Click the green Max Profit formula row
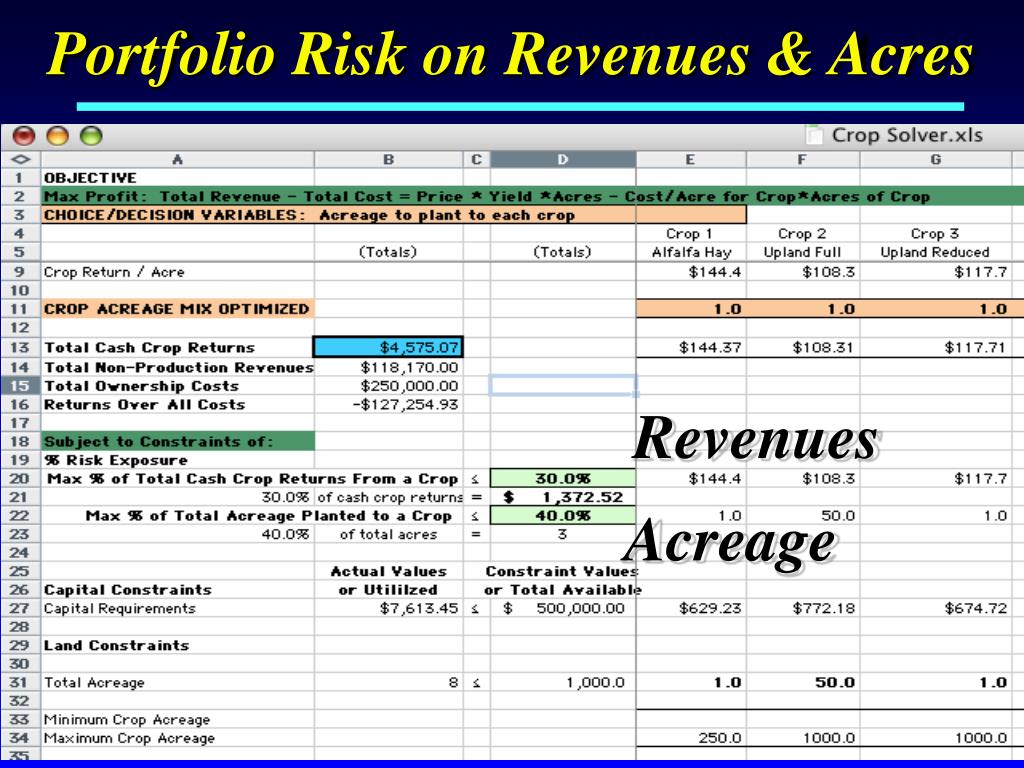Viewport: 1024px width, 768px height. (x=532, y=196)
